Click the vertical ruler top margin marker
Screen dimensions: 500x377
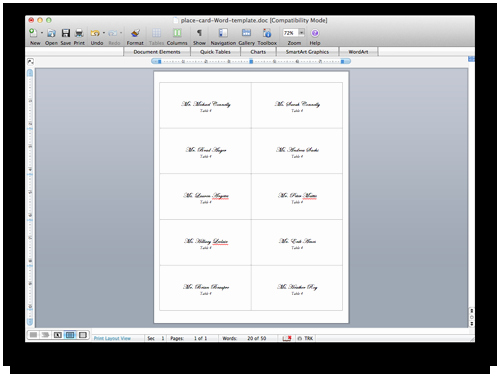(30, 73)
